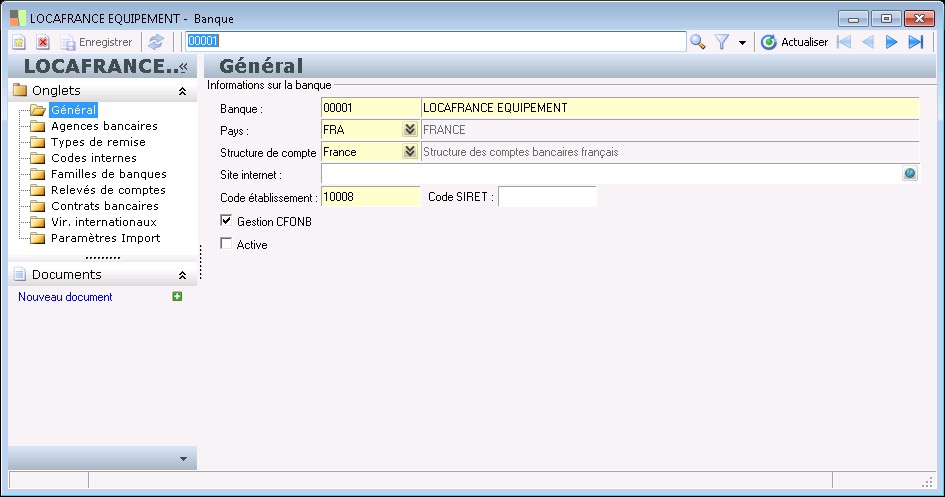Select the Général tree item

[x=74, y=110]
